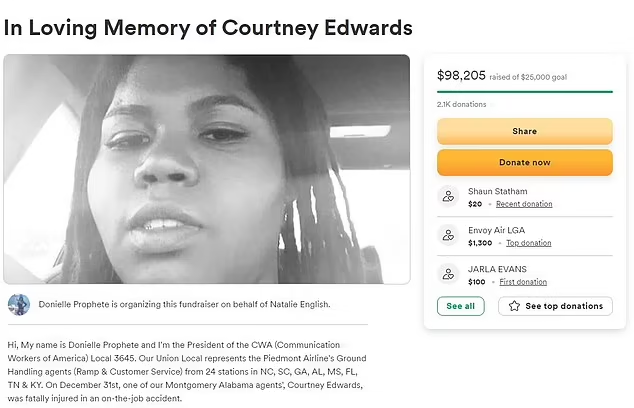Open the Top donation link
The width and height of the screenshot is (634, 408).
(x=528, y=243)
